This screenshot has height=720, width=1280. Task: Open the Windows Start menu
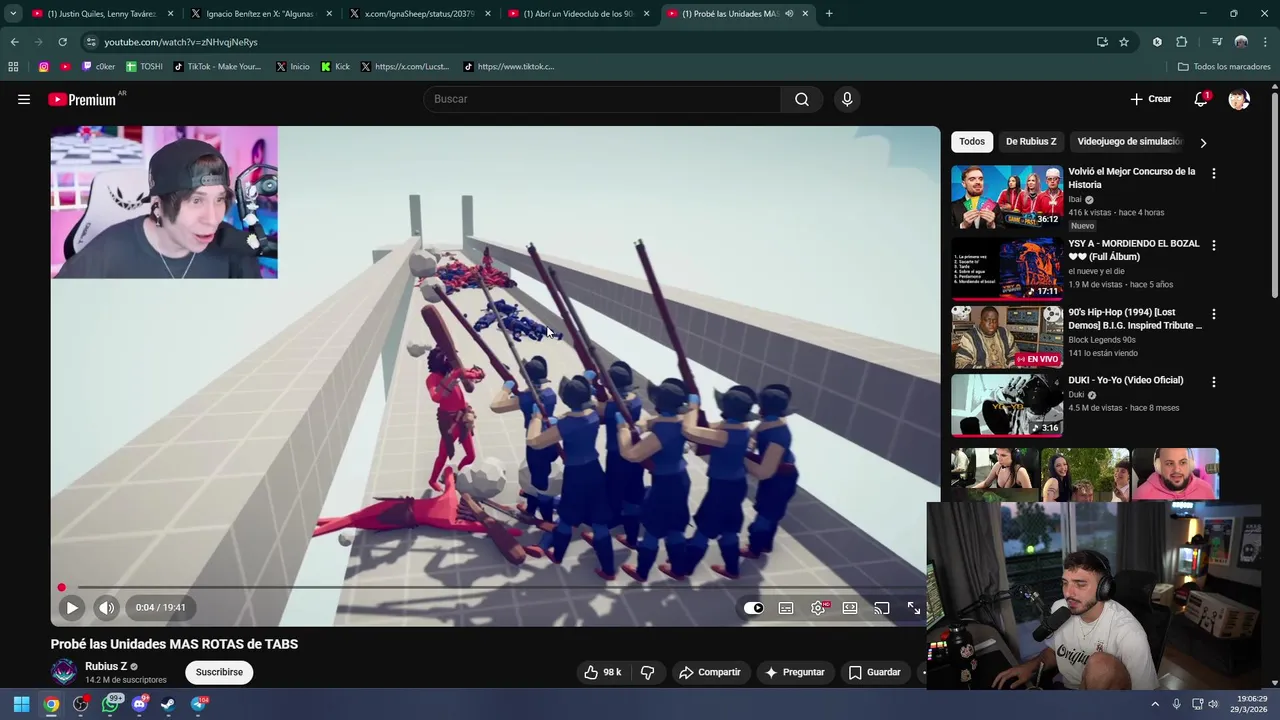[21, 704]
